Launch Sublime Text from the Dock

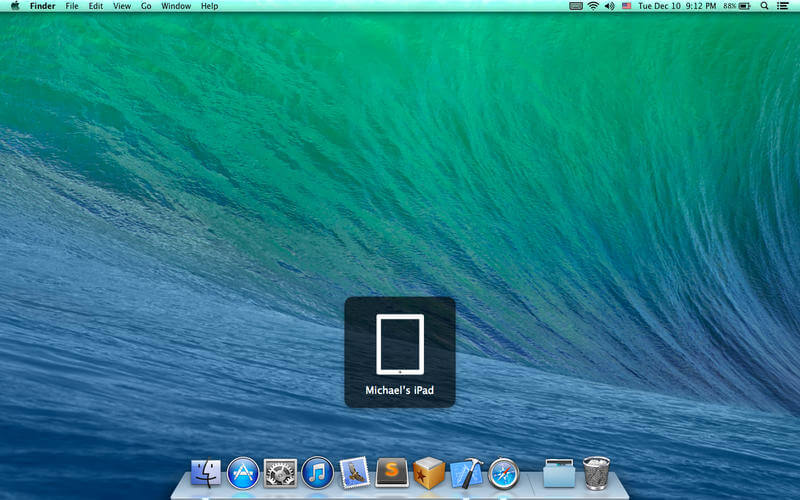392,472
